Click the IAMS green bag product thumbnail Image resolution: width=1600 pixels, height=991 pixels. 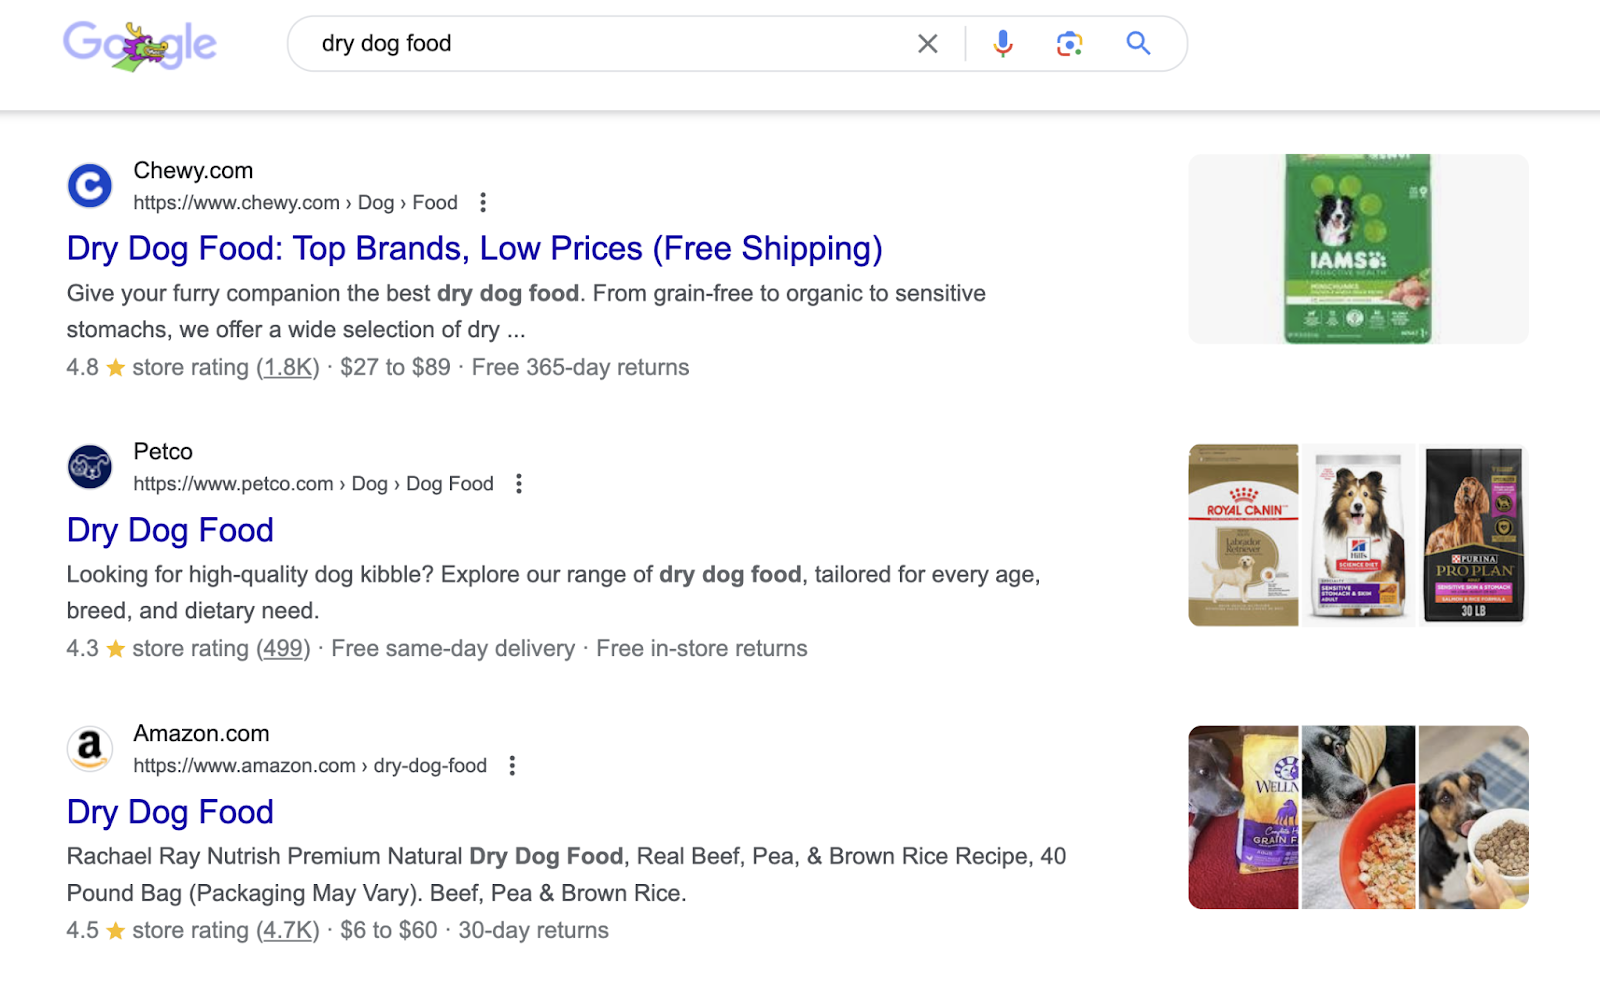(1357, 248)
